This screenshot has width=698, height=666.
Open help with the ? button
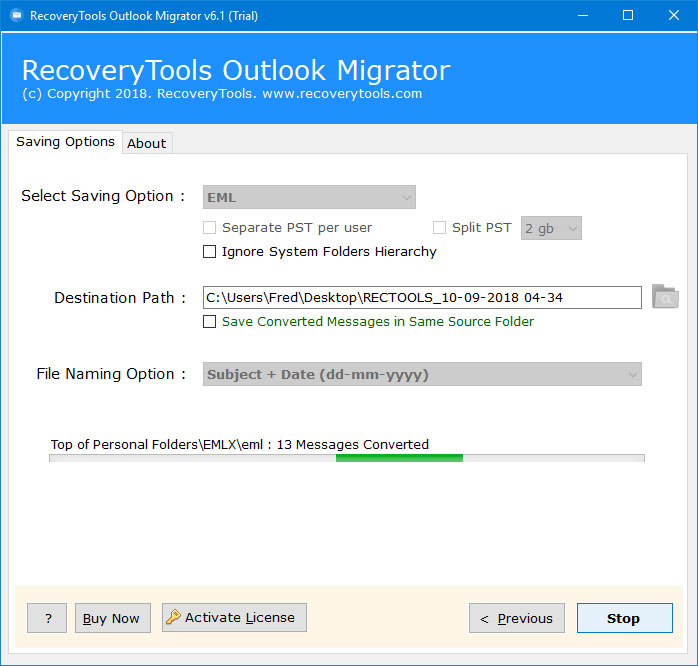(x=47, y=618)
